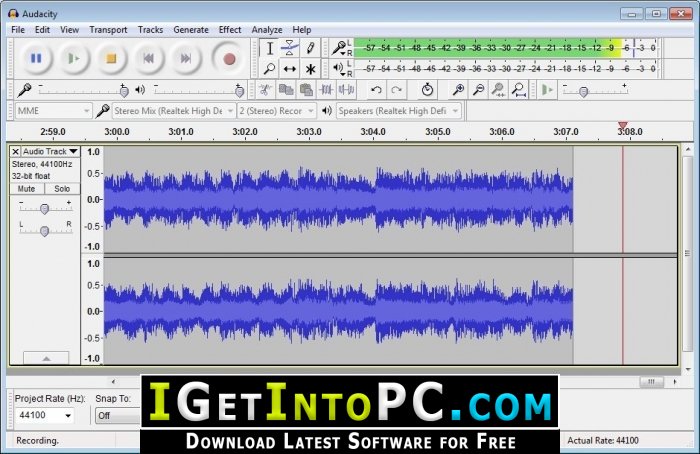Click the Silence audio icon
The height and width of the screenshot is (454, 700).
coord(346,90)
